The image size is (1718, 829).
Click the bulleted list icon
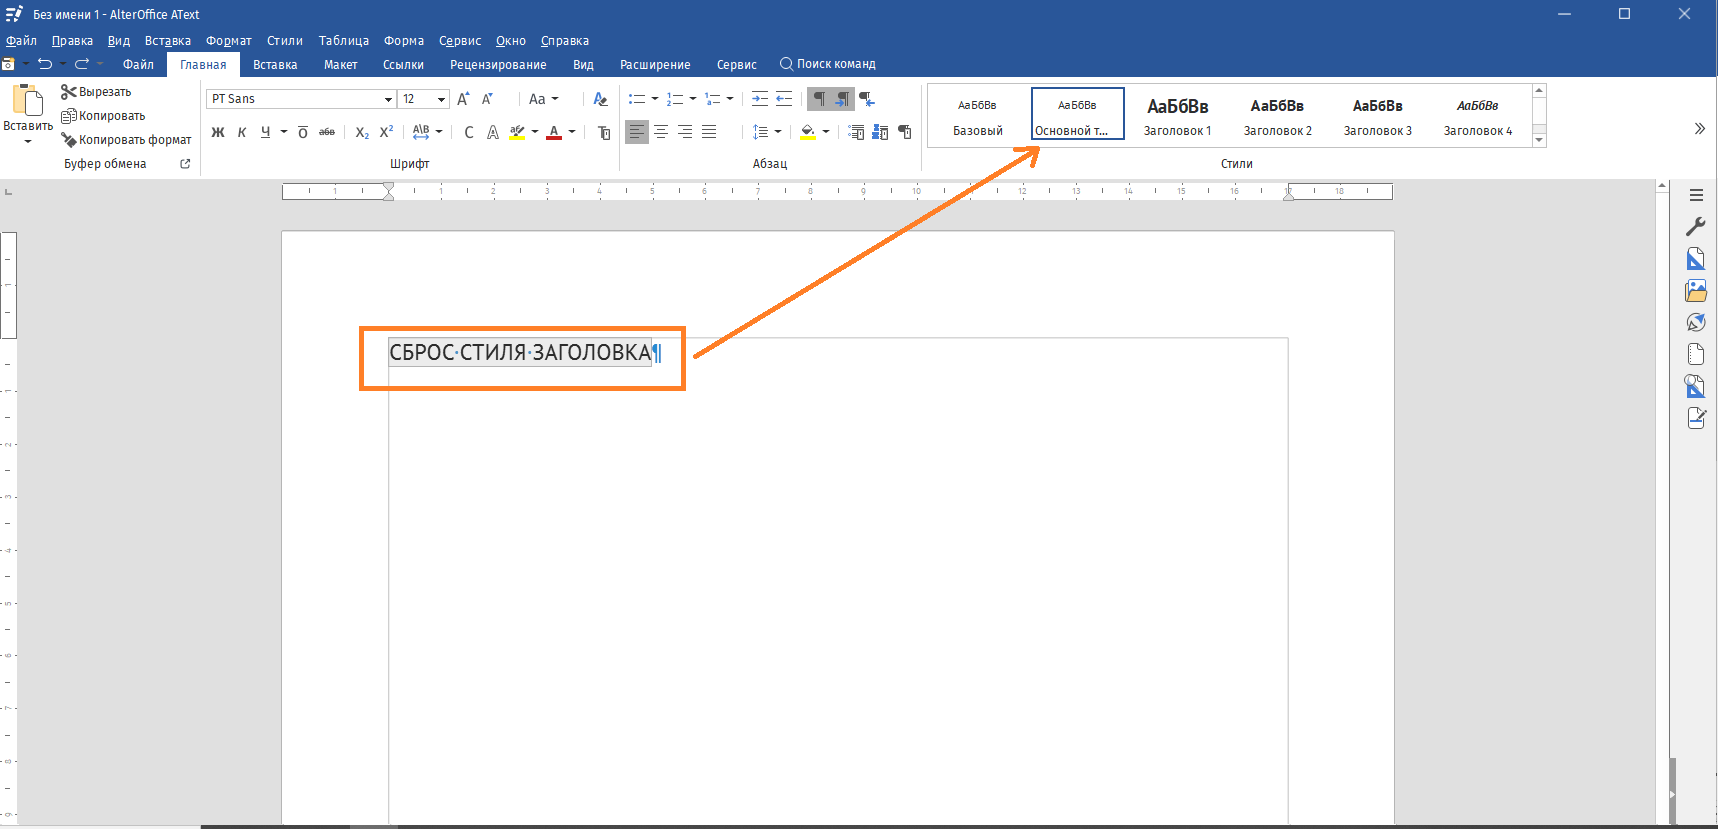click(637, 99)
